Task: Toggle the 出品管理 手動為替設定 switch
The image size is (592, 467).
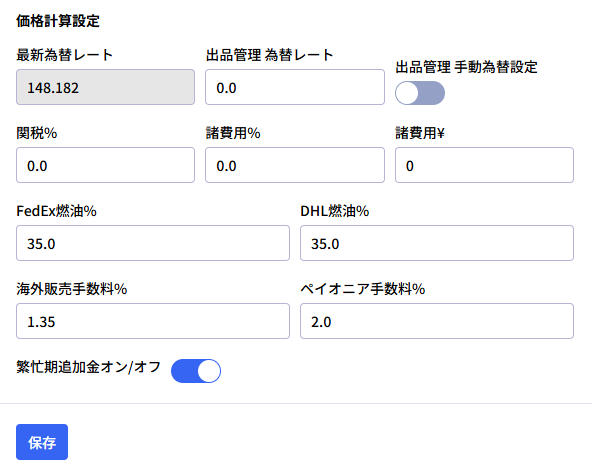Action: [420, 93]
